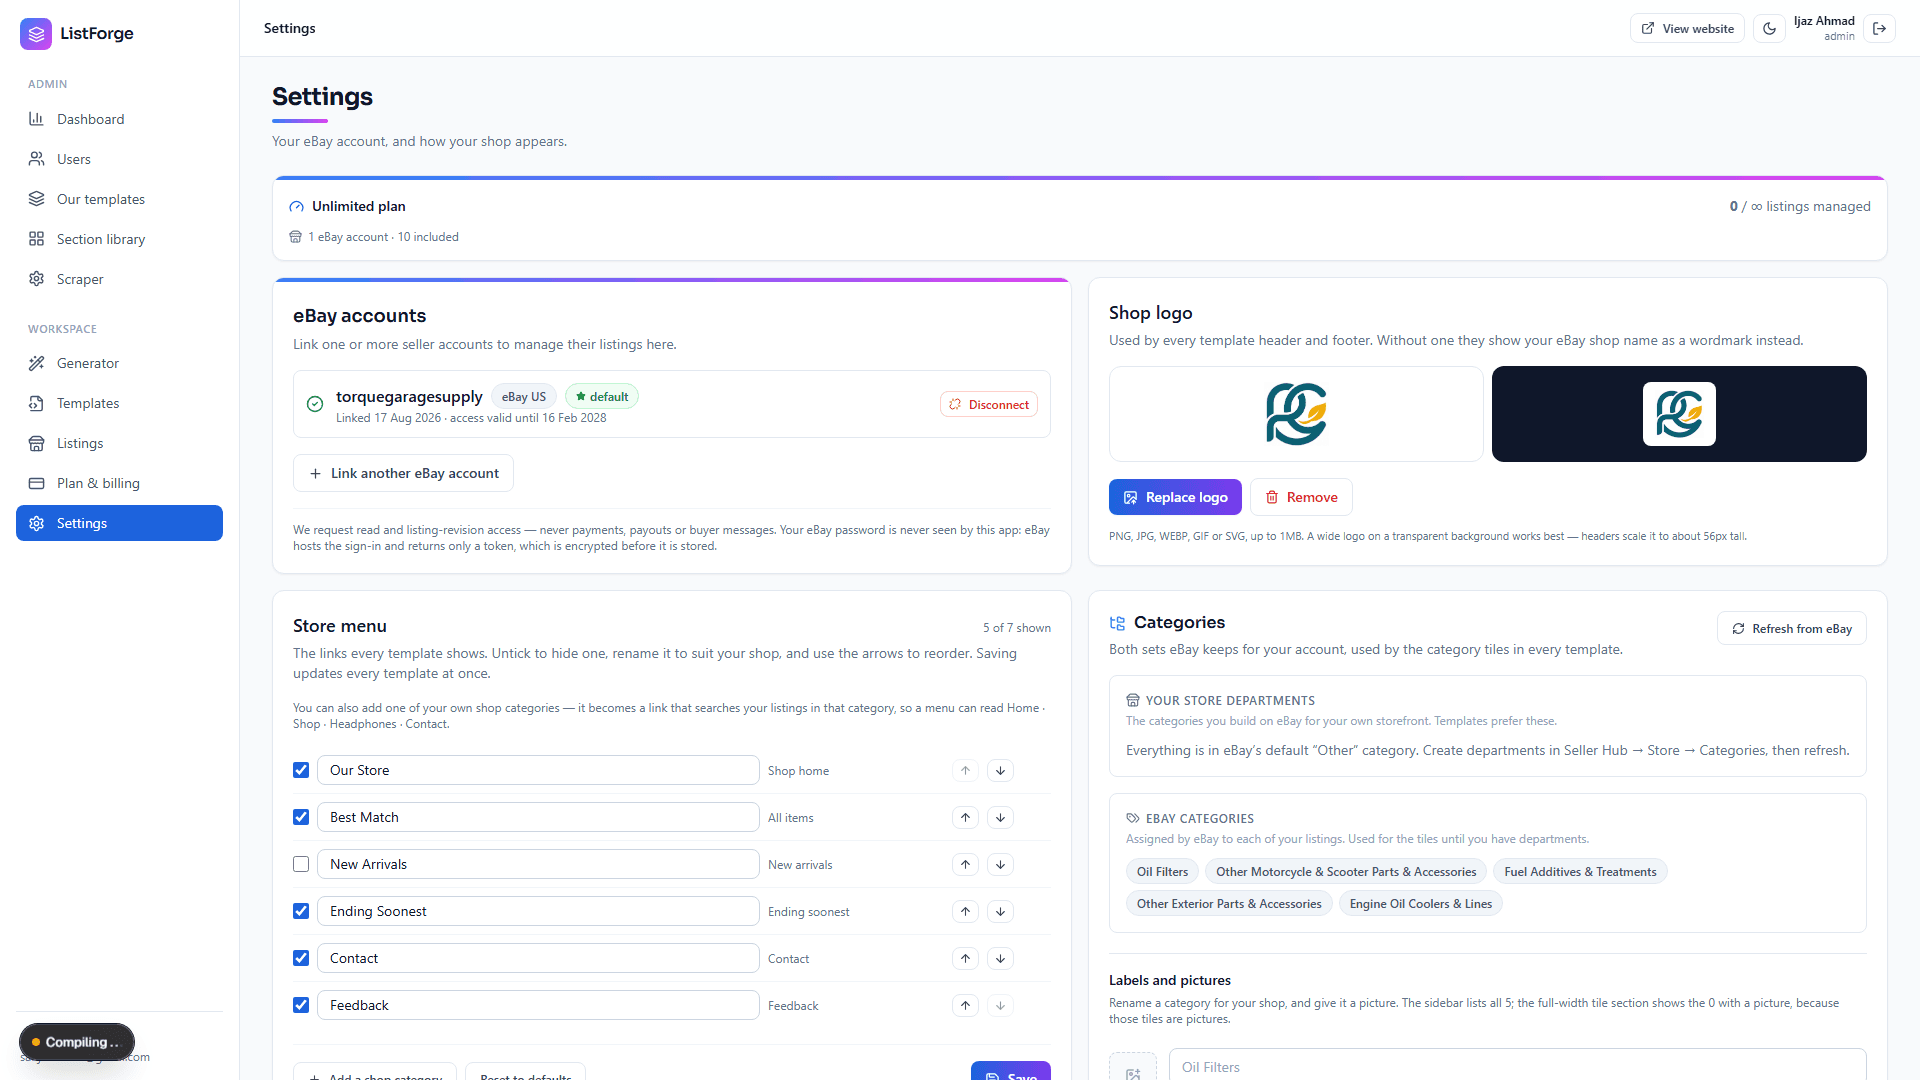The image size is (1920, 1080).
Task: Uncheck the Our Store menu checkbox
Action: tap(301, 770)
